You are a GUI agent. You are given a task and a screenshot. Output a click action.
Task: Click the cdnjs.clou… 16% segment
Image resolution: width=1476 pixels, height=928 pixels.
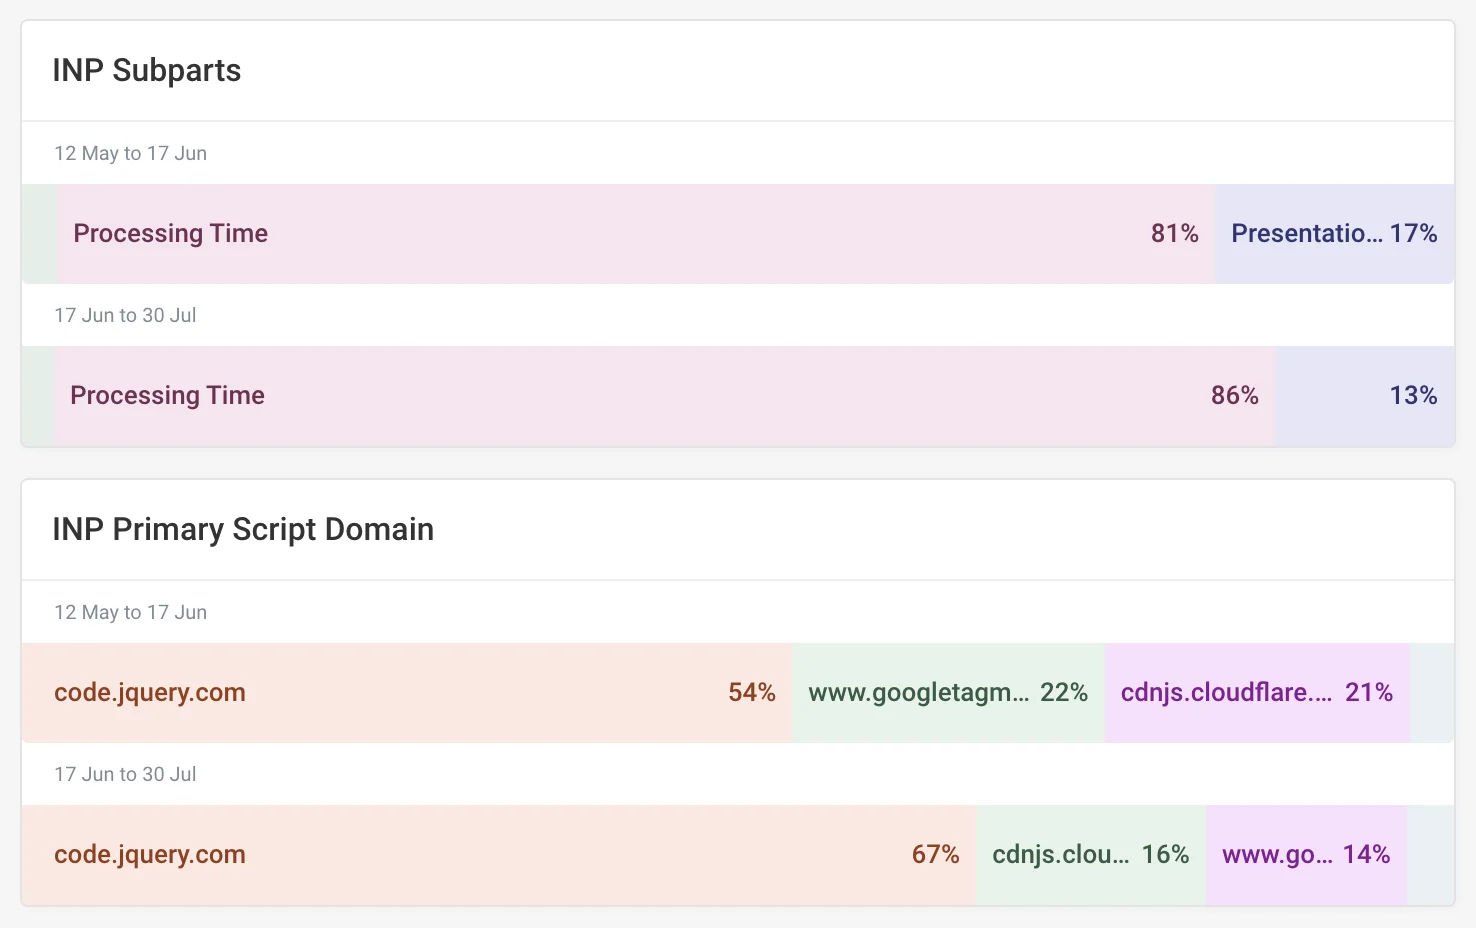[1090, 855]
